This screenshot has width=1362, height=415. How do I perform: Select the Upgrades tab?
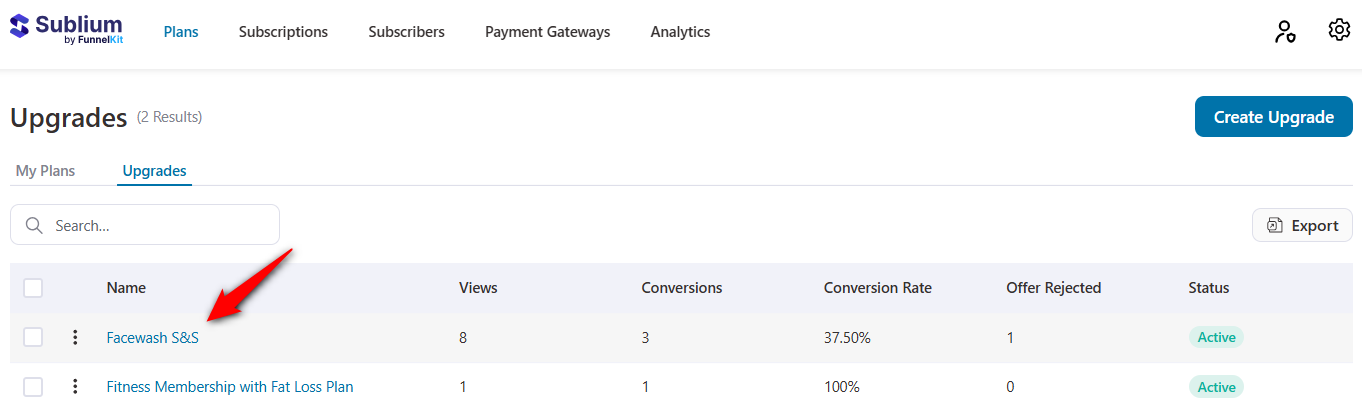(x=154, y=171)
